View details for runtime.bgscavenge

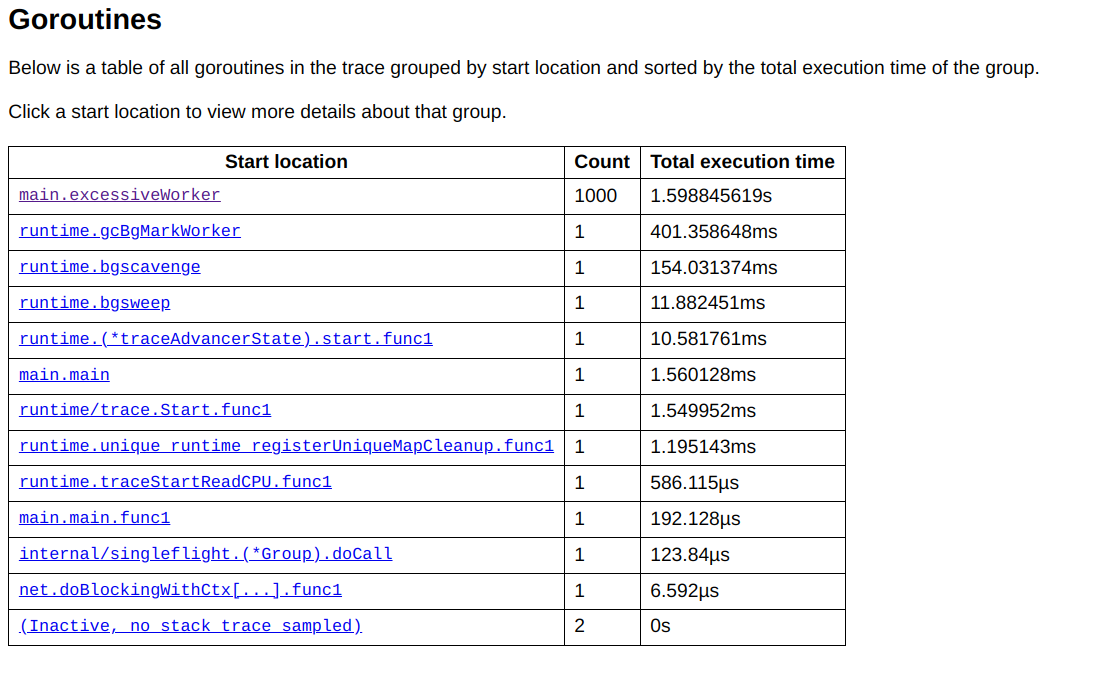pos(109,267)
